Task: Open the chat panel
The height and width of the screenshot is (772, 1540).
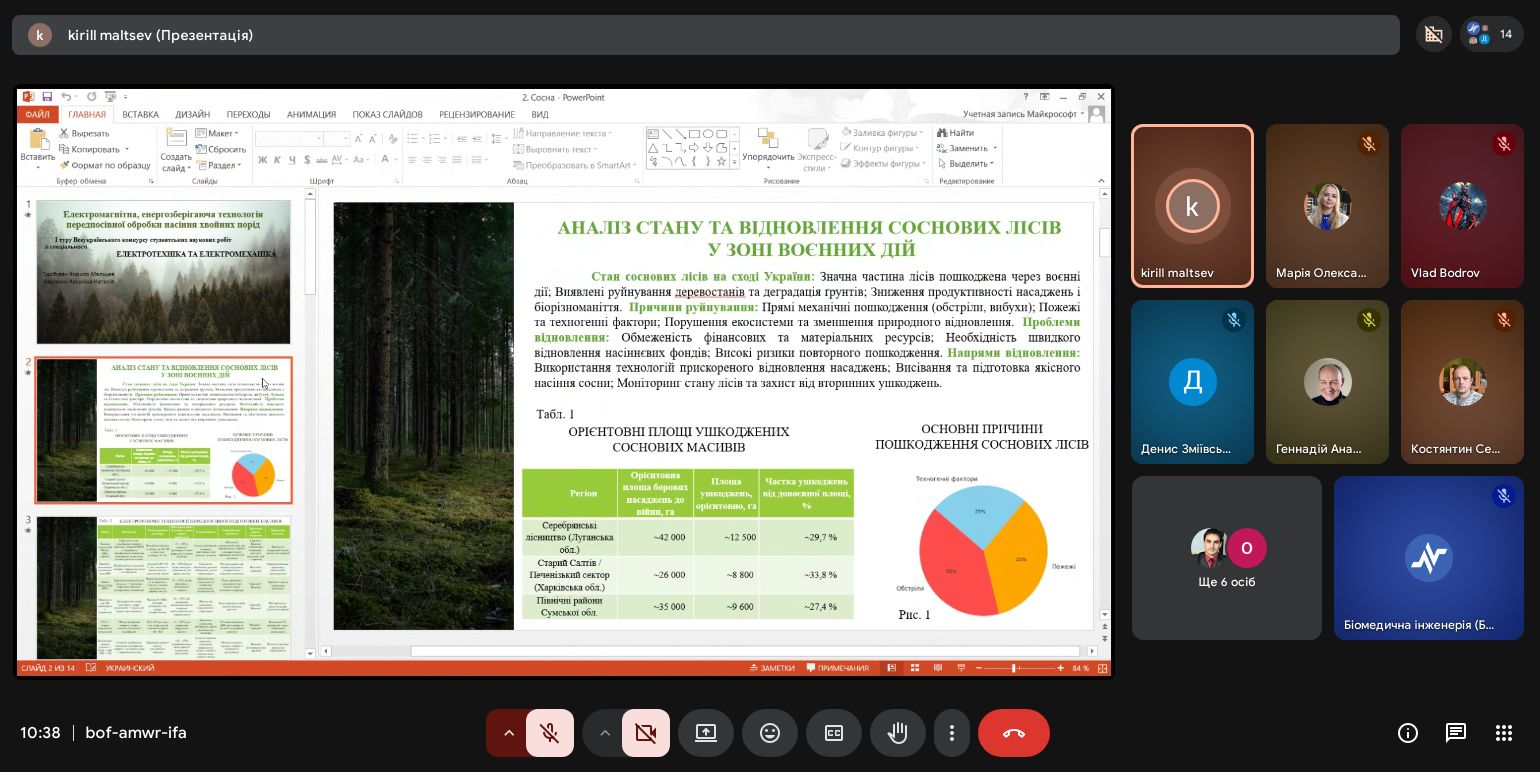Action: click(1456, 733)
